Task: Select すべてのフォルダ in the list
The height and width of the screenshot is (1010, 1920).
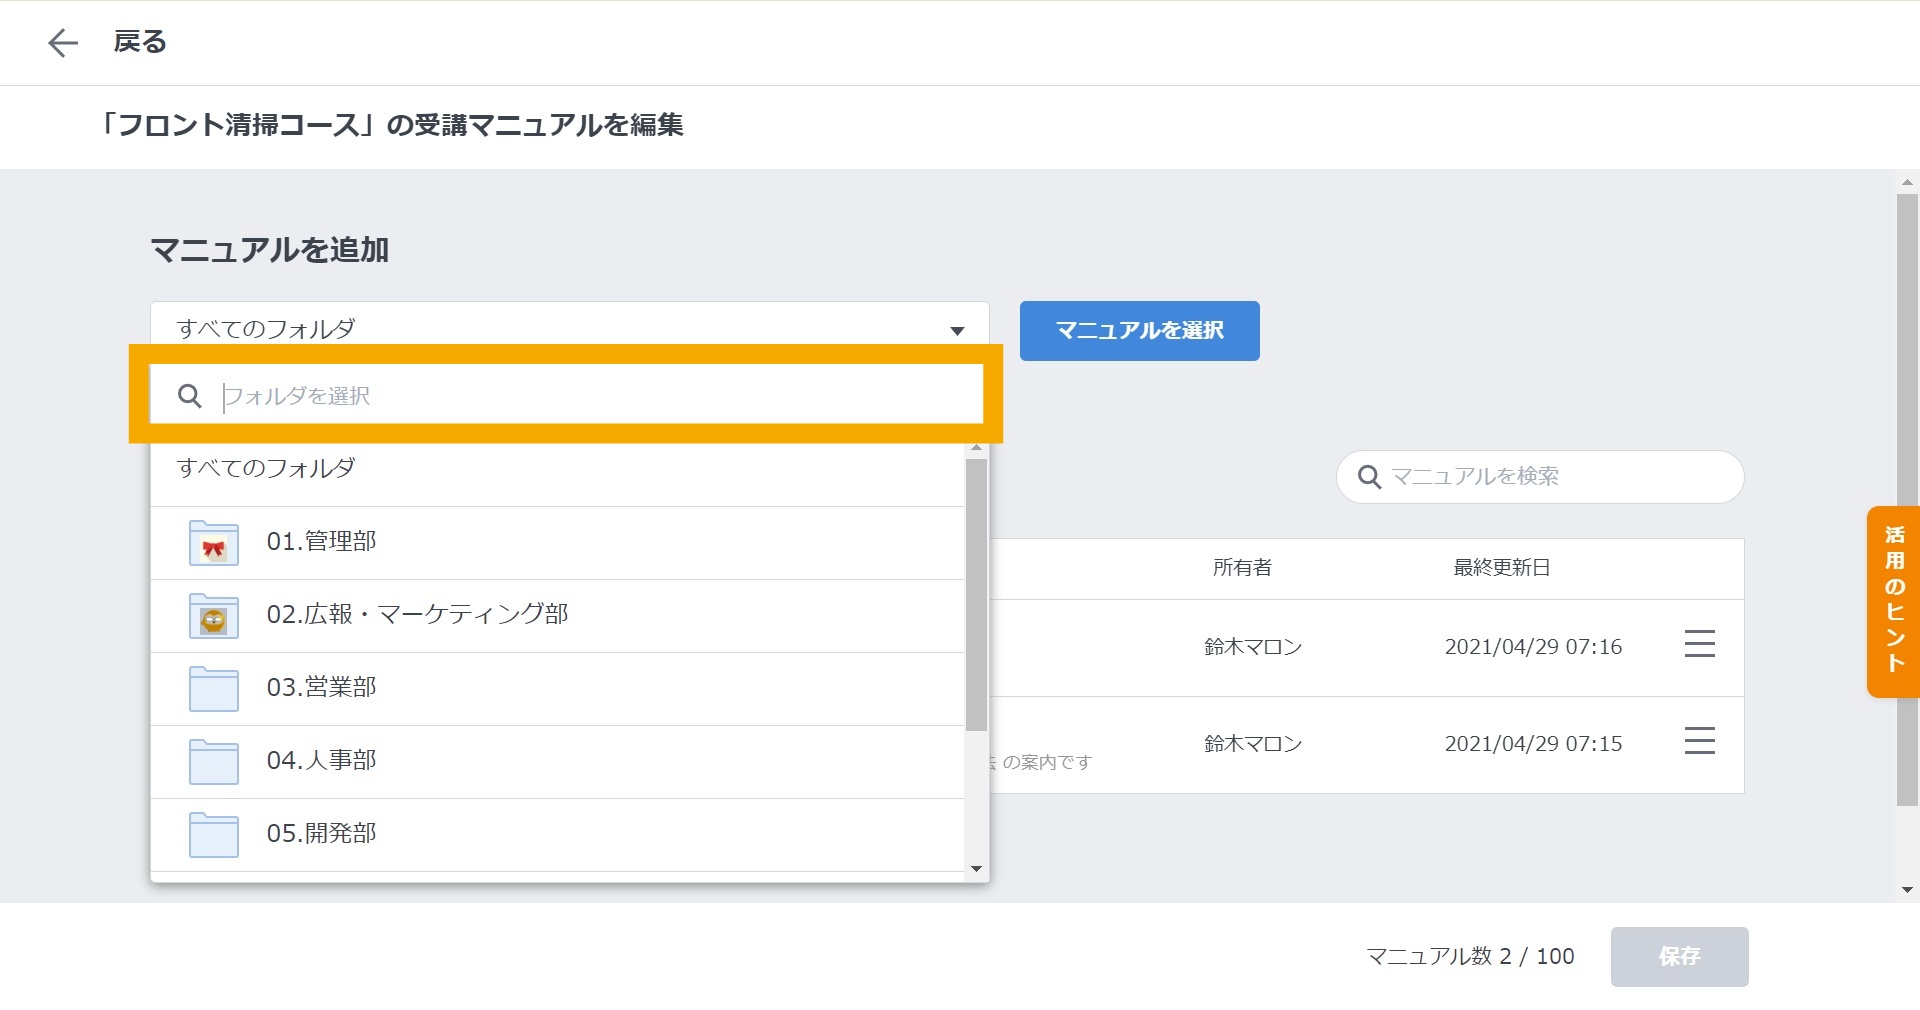Action: [558, 468]
